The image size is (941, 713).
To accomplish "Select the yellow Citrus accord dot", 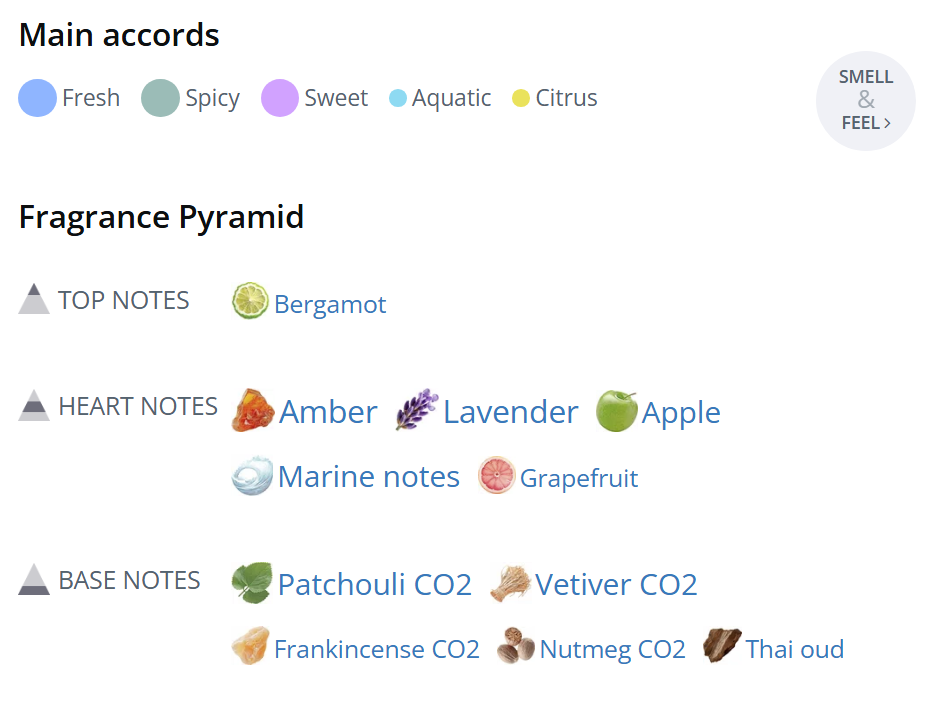I will pyautogui.click(x=521, y=98).
